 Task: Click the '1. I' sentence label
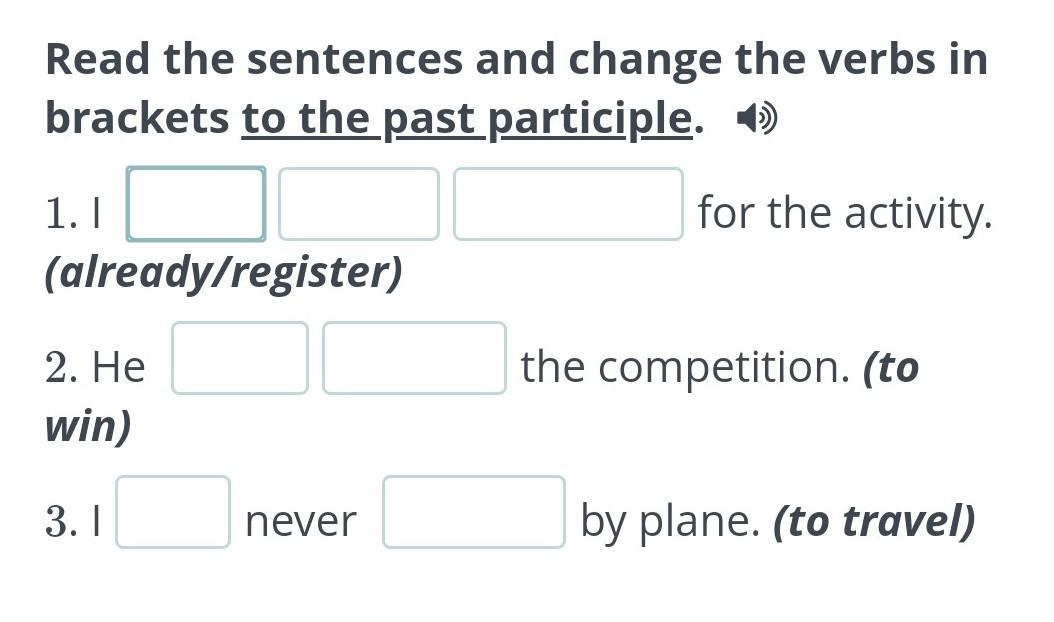[x=73, y=214]
